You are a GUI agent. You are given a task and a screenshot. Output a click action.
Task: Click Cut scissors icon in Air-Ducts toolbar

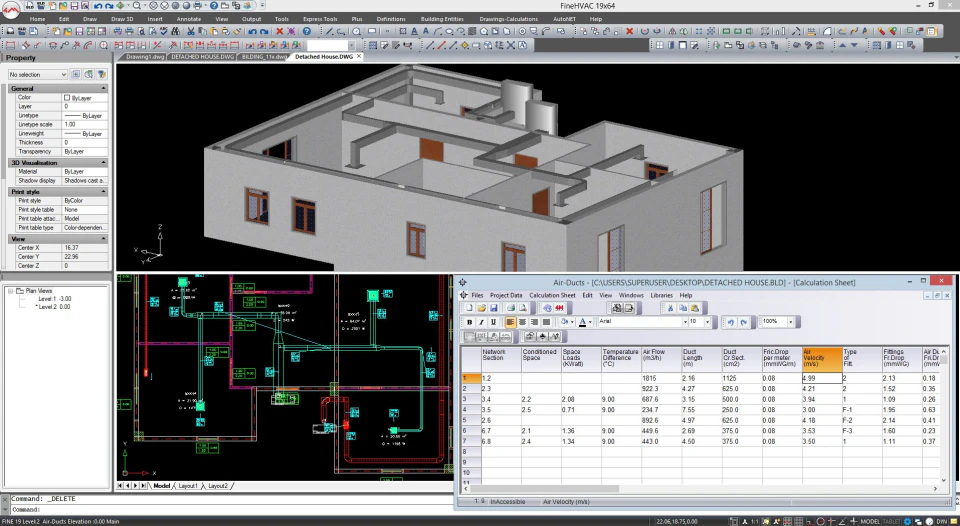click(x=670, y=308)
